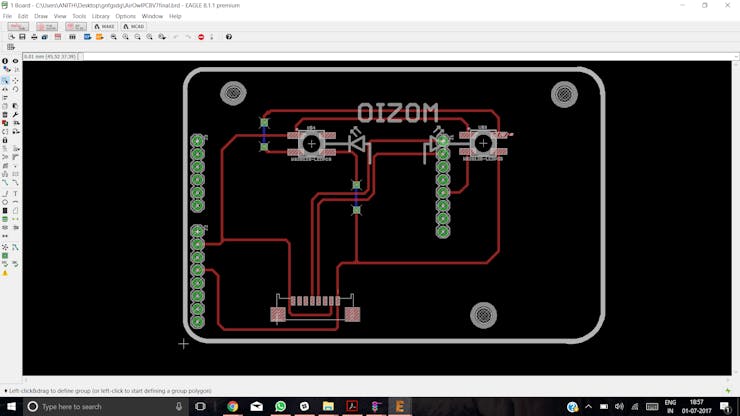Open the Options menu

126,16
